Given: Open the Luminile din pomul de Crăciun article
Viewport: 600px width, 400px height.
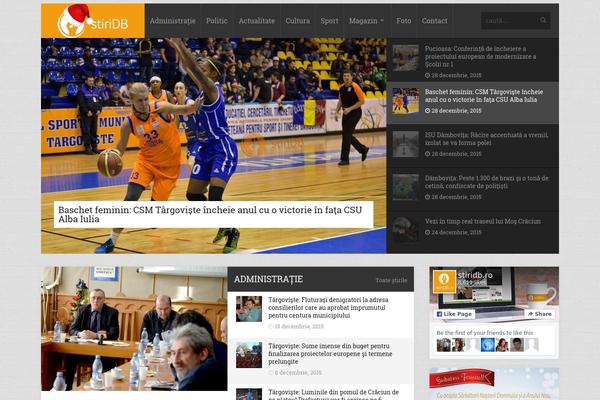Looking at the screenshot, I should click(x=333, y=394).
